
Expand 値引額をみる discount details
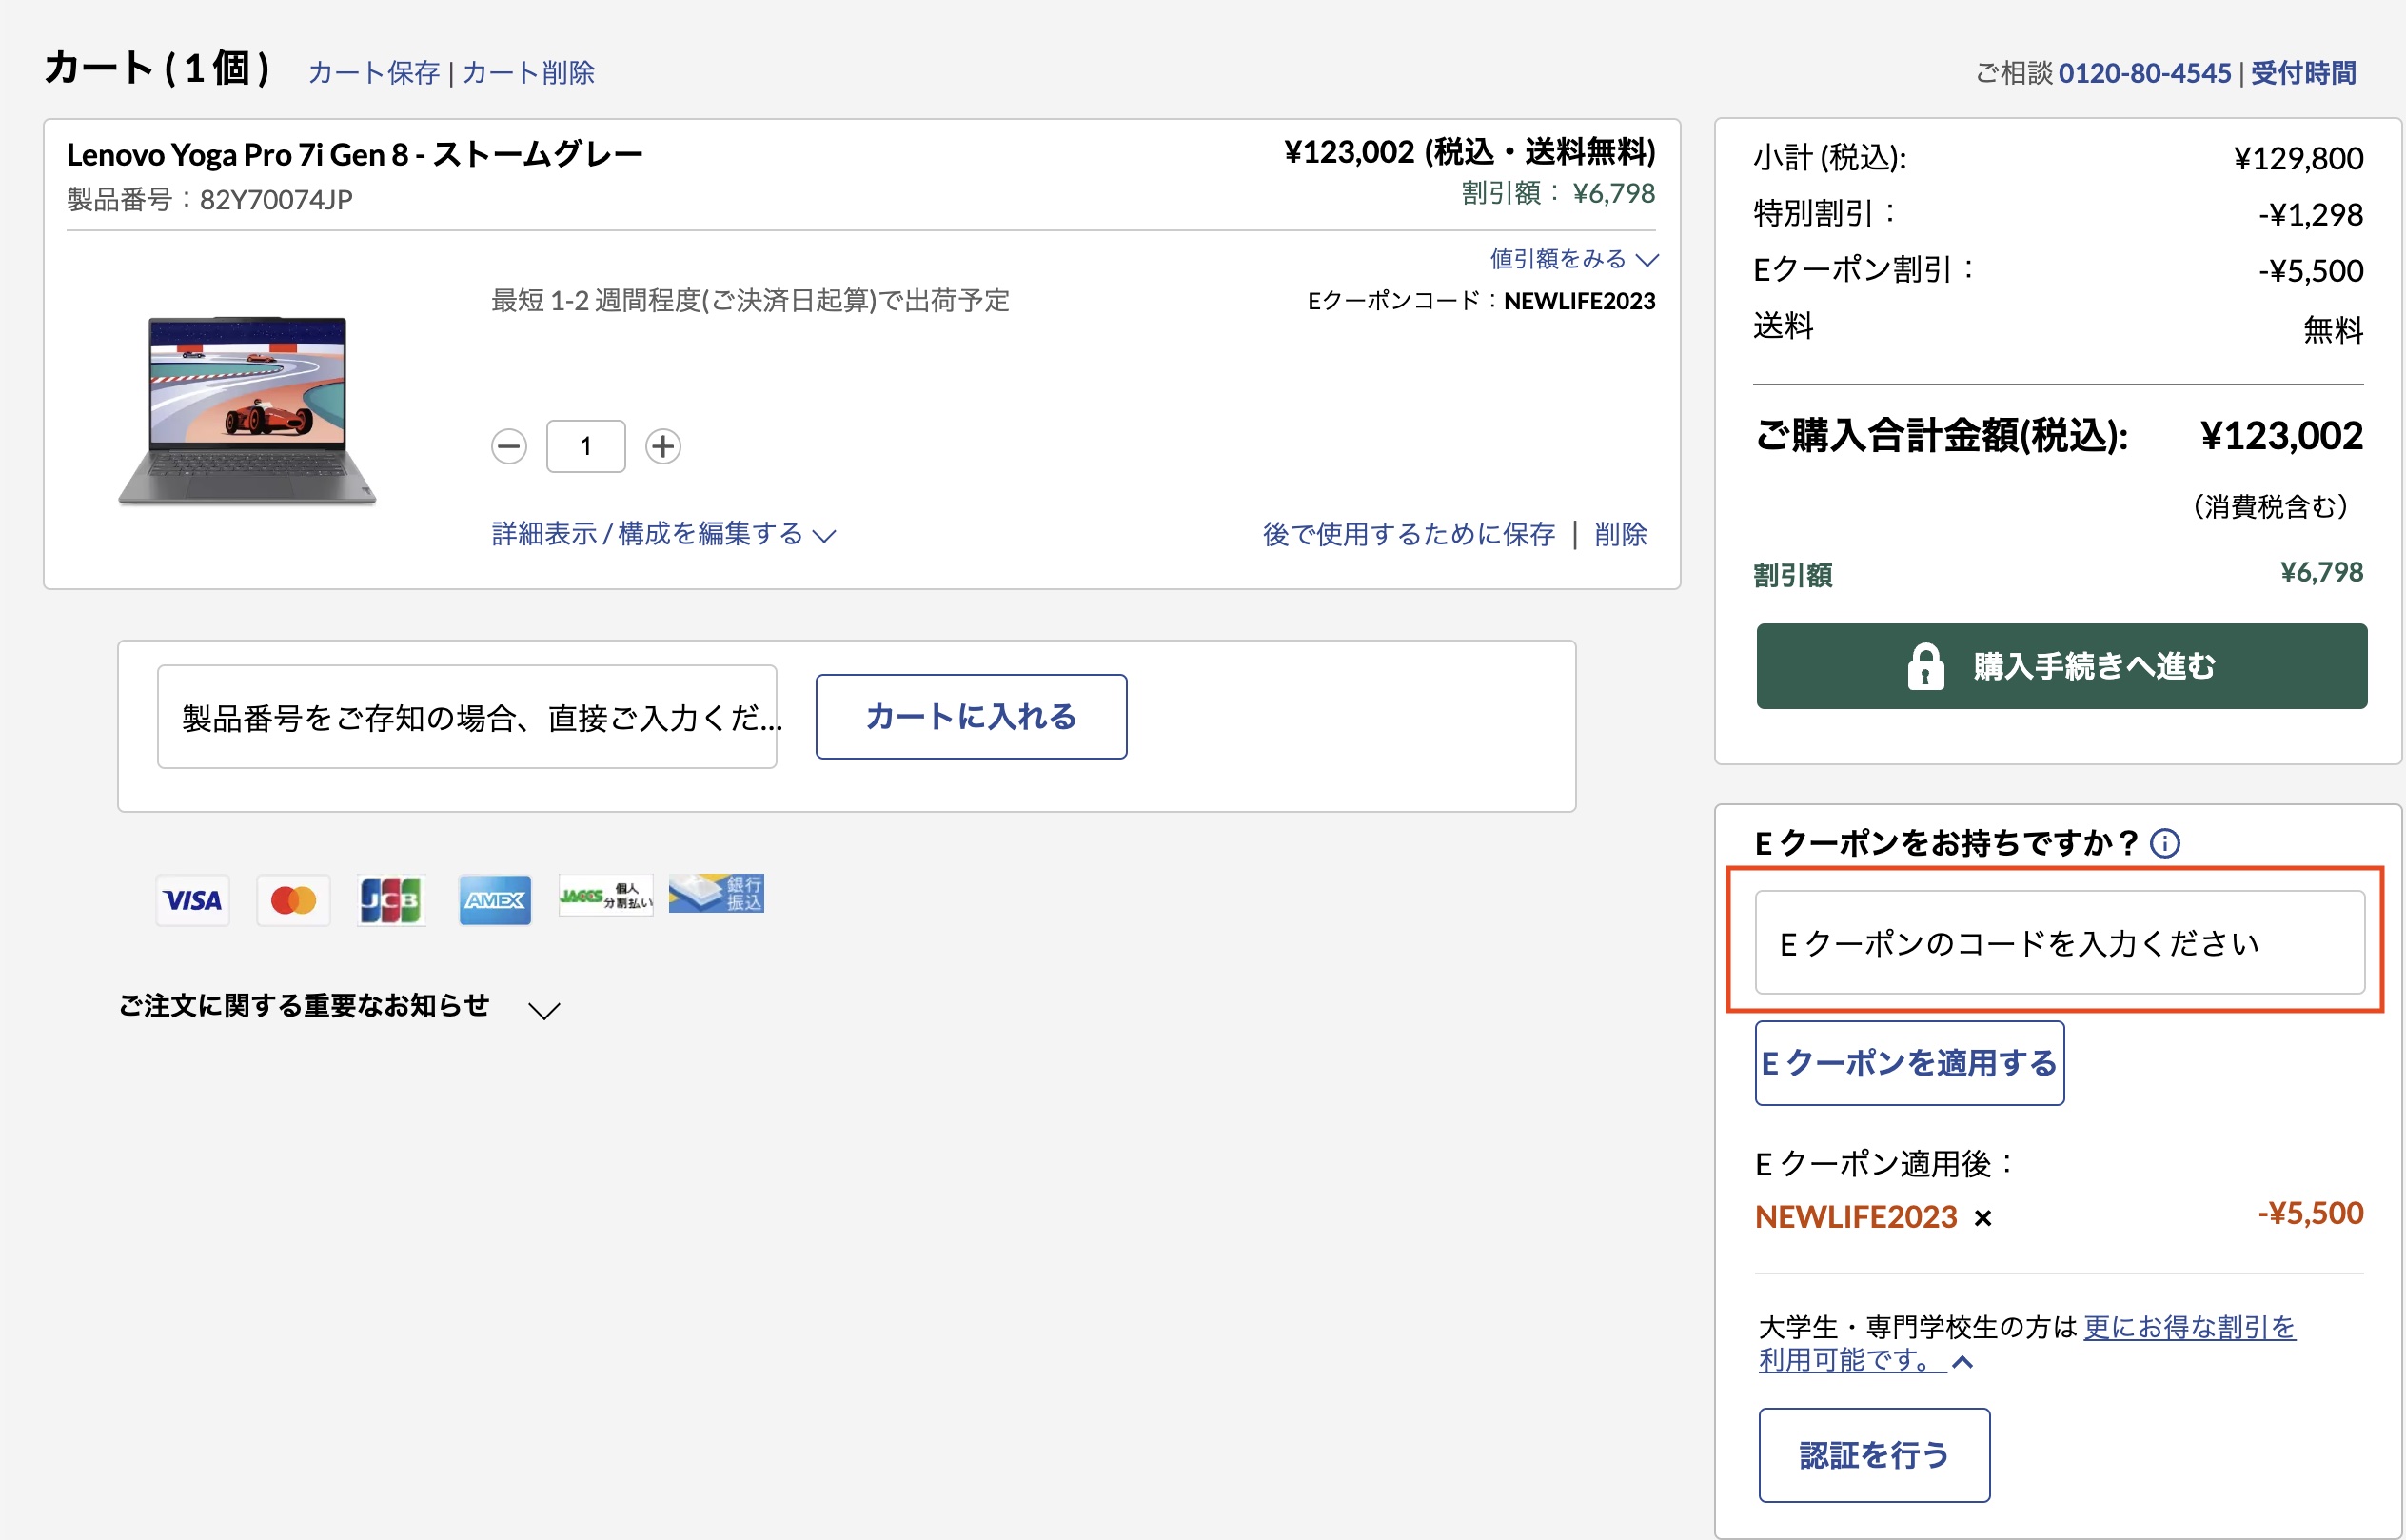tap(1574, 259)
